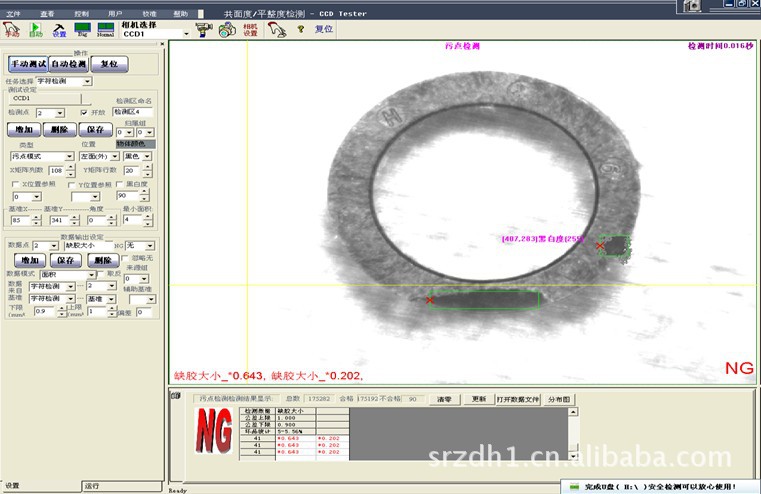Viewport: 761px width, 494px height.
Task: Toggle the 开放 checkbox
Action: tap(85, 113)
